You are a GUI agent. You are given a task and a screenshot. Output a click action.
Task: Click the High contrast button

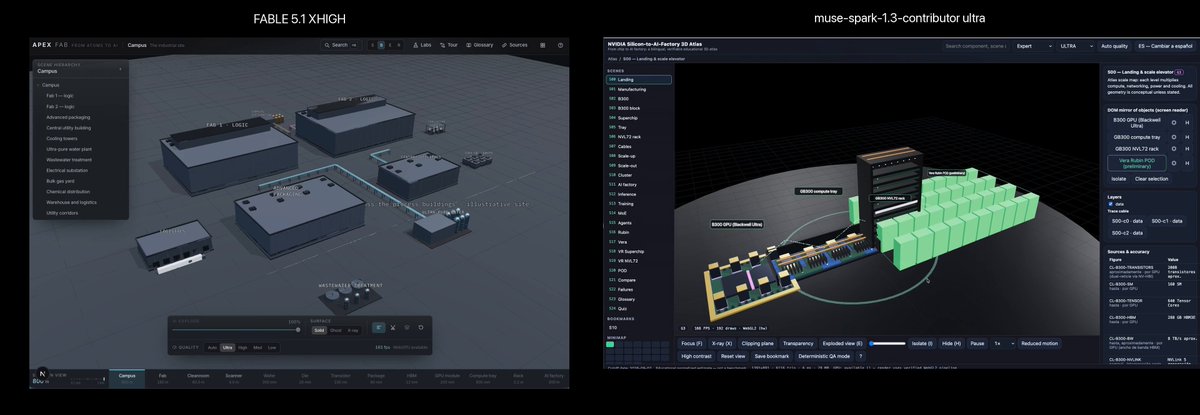[x=696, y=356]
